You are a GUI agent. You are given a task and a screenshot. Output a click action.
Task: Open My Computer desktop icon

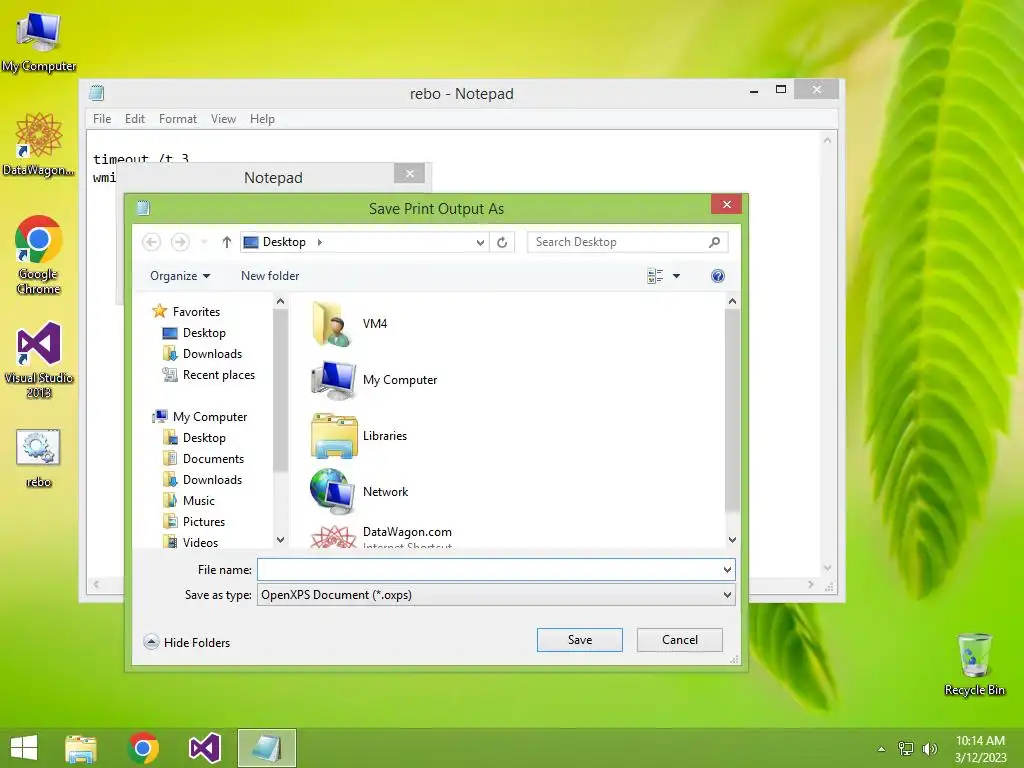click(39, 42)
